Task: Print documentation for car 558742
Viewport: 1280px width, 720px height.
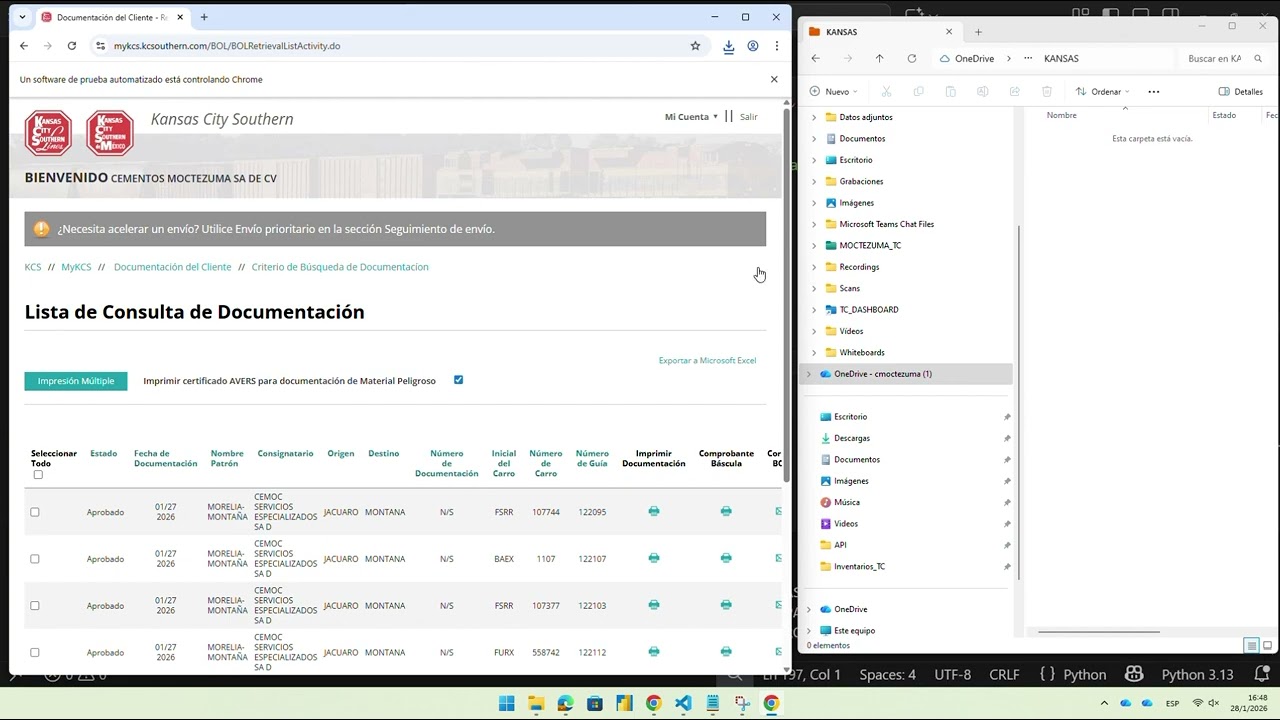Action: 654,652
